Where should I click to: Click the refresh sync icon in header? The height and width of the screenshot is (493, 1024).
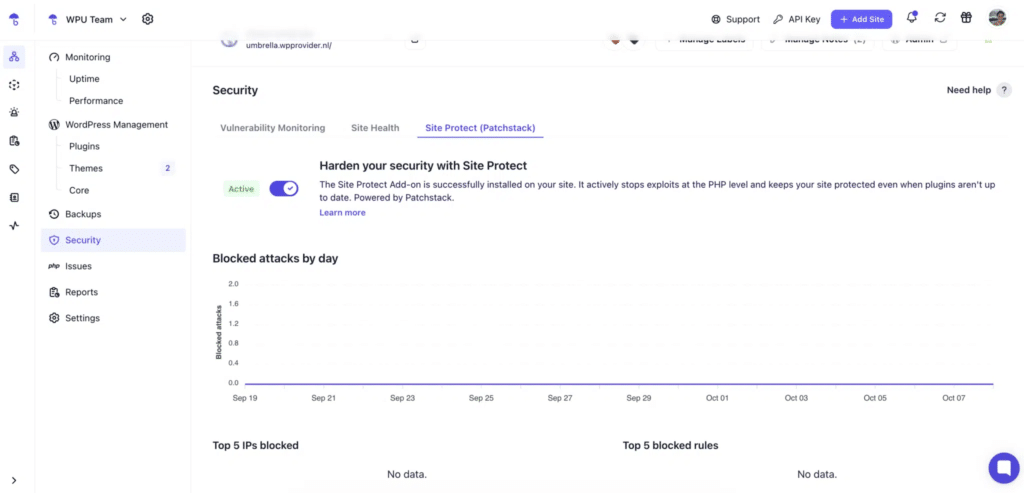pyautogui.click(x=940, y=18)
